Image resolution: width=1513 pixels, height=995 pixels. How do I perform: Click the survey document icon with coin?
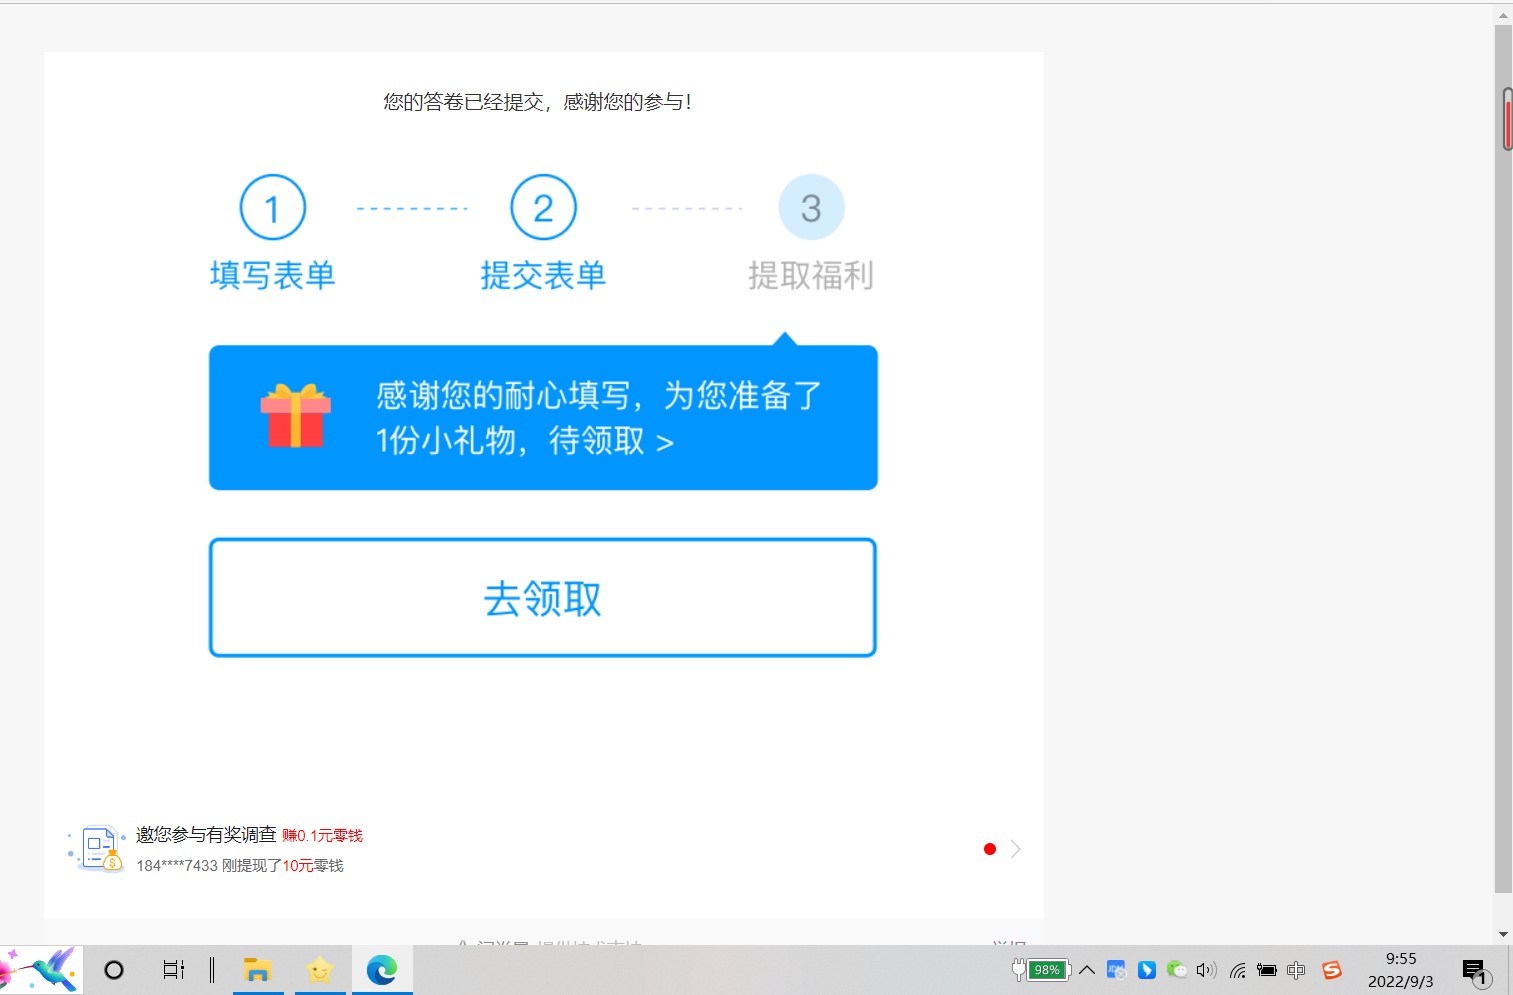98,848
